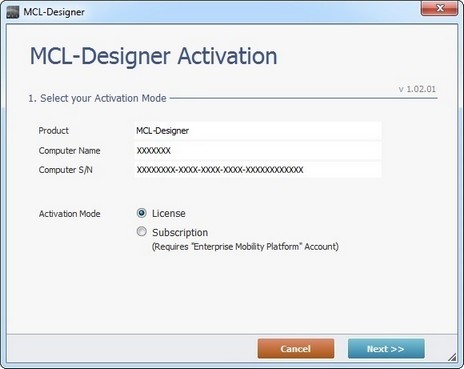Viewport: 464px width, 369px height.
Task: Click the 'Activation Mode' label
Action: point(70,214)
